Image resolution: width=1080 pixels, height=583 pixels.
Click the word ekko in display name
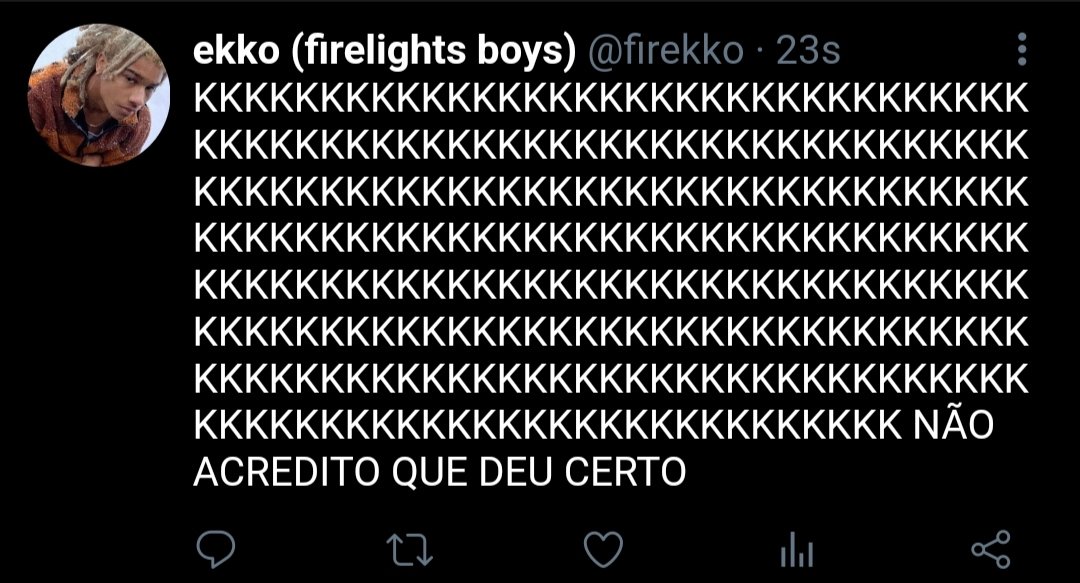coord(236,52)
